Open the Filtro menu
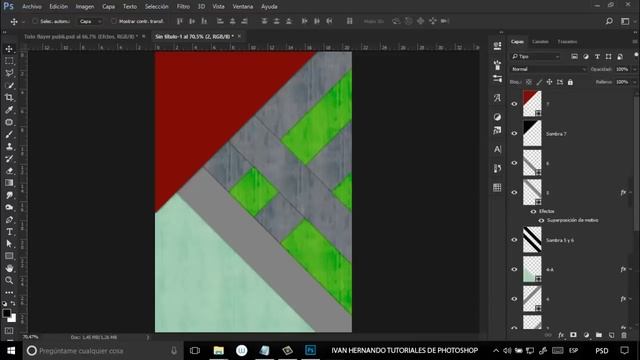This screenshot has height=360, width=640. pos(183,7)
